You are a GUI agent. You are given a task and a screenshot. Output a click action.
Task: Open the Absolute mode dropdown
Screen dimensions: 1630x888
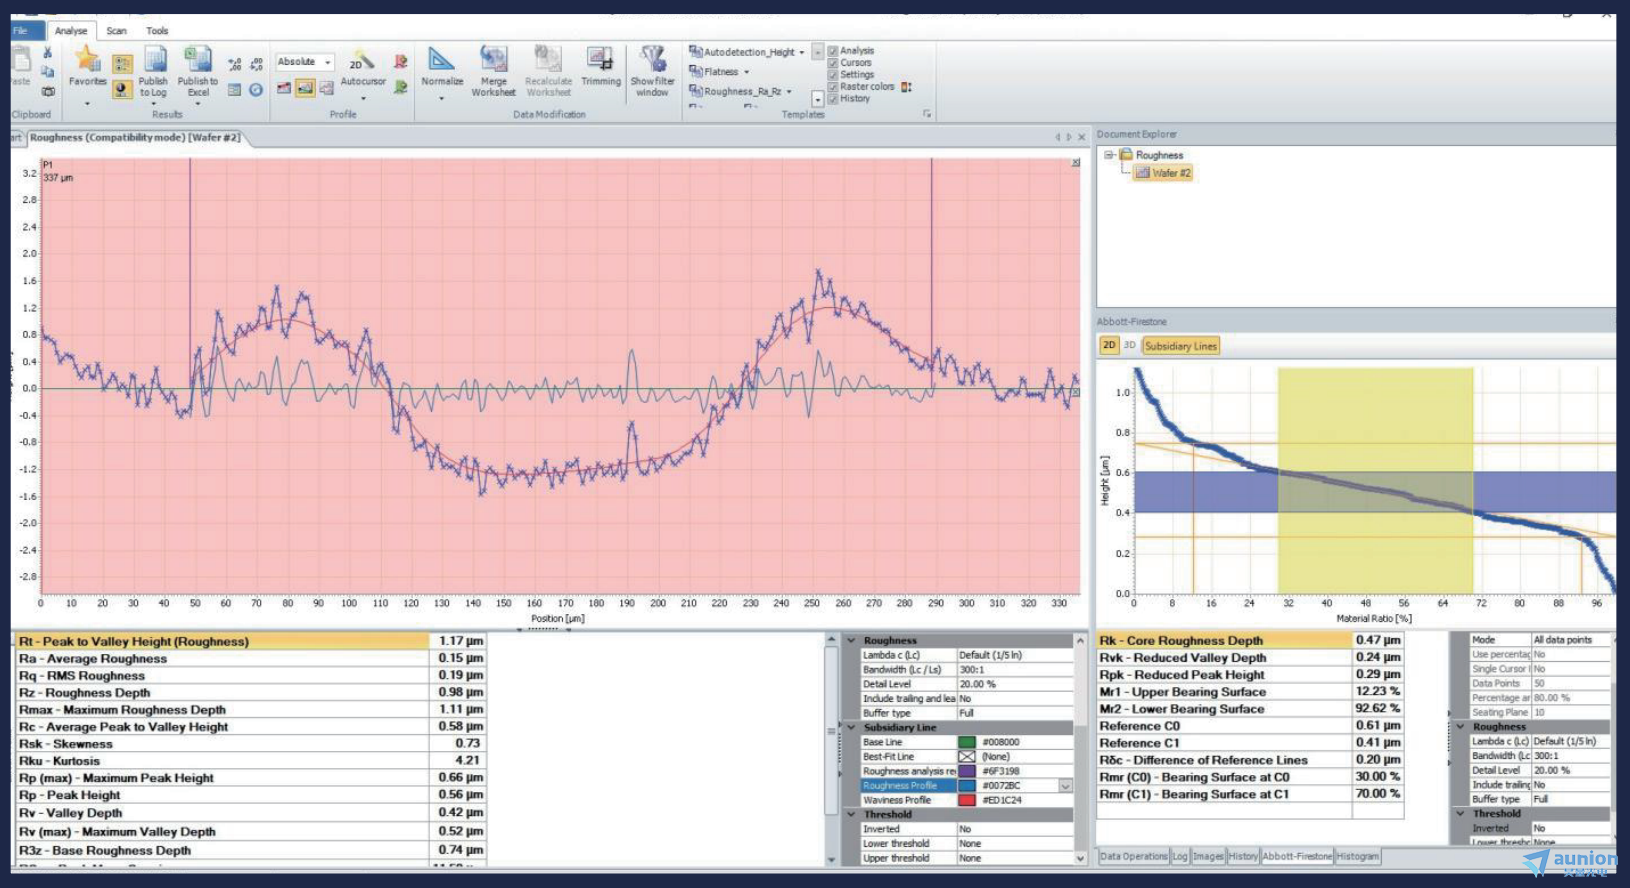coord(328,62)
